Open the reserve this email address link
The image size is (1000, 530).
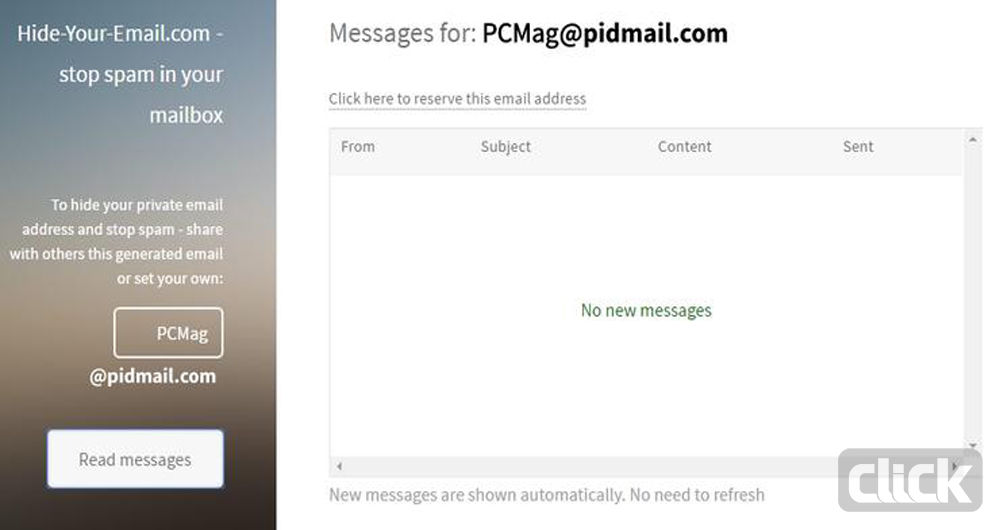[457, 99]
